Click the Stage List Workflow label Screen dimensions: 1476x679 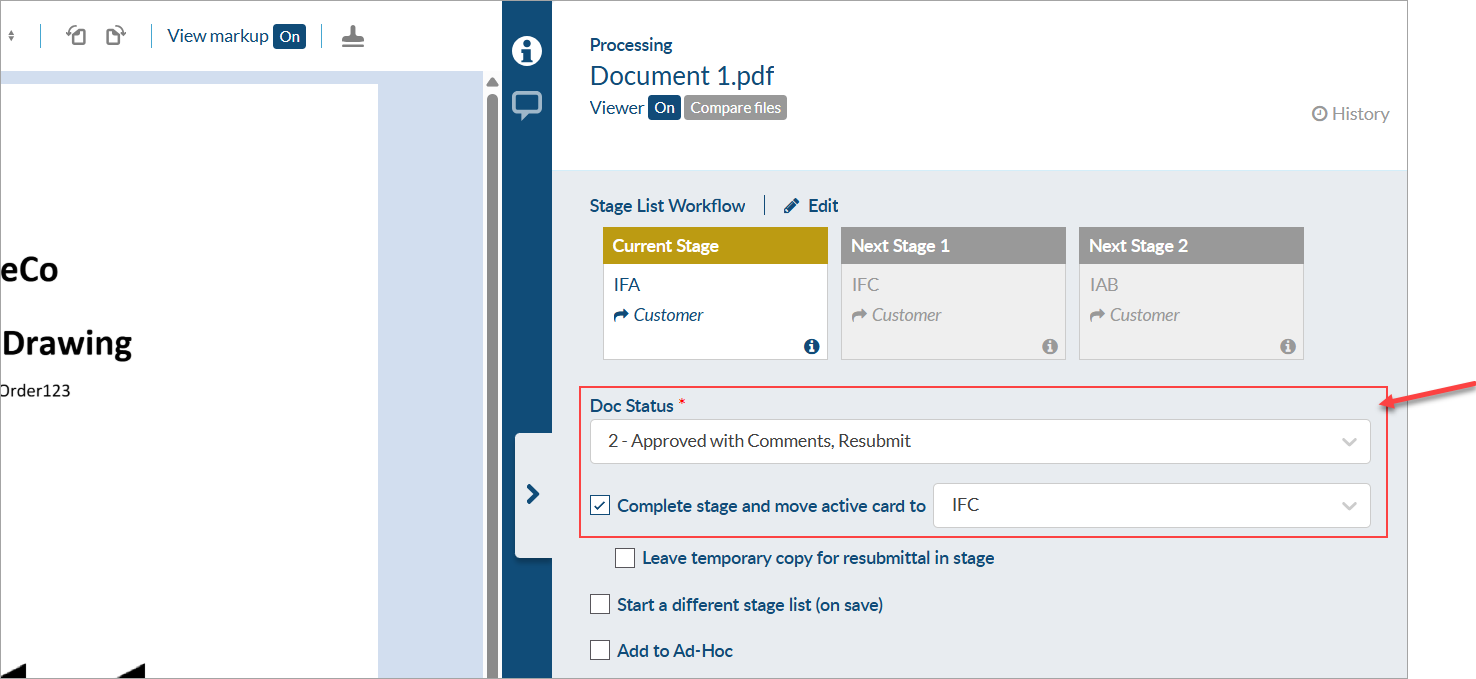pyautogui.click(x=667, y=205)
